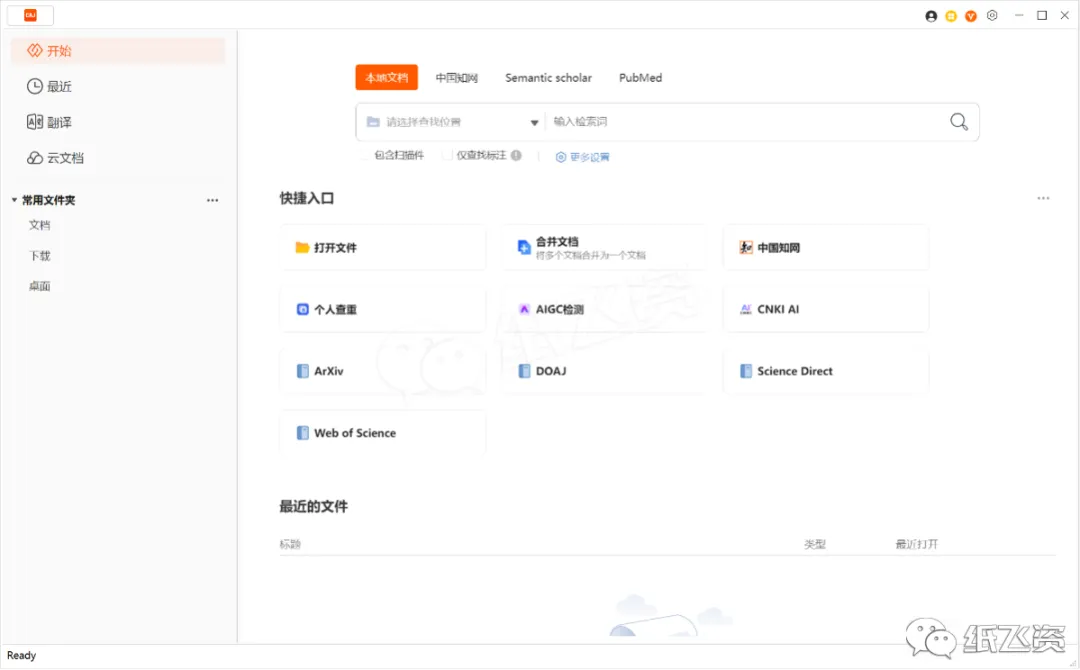
Task: Open the AIGC检测 shortcut card
Action: click(605, 309)
